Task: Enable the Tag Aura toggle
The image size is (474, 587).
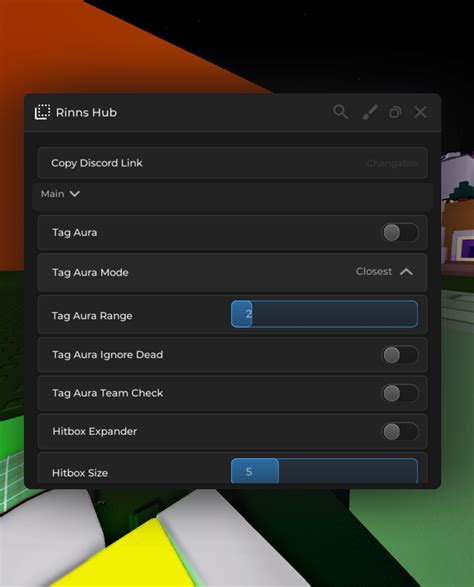Action: pos(400,232)
